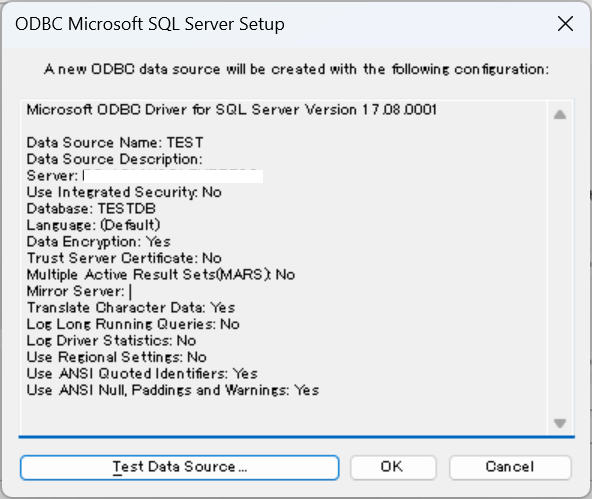Viewport: 592px width, 499px height.
Task: Click the driver version line 17.08.0001
Action: 232,110
